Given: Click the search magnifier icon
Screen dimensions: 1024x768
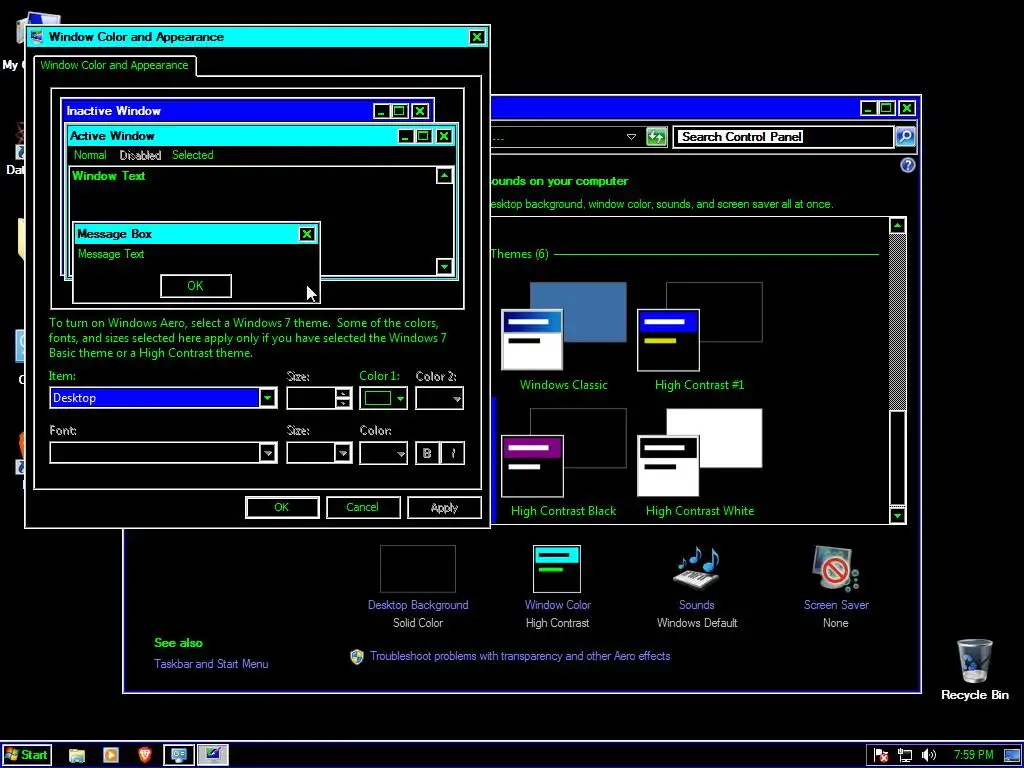Looking at the screenshot, I should [x=905, y=136].
